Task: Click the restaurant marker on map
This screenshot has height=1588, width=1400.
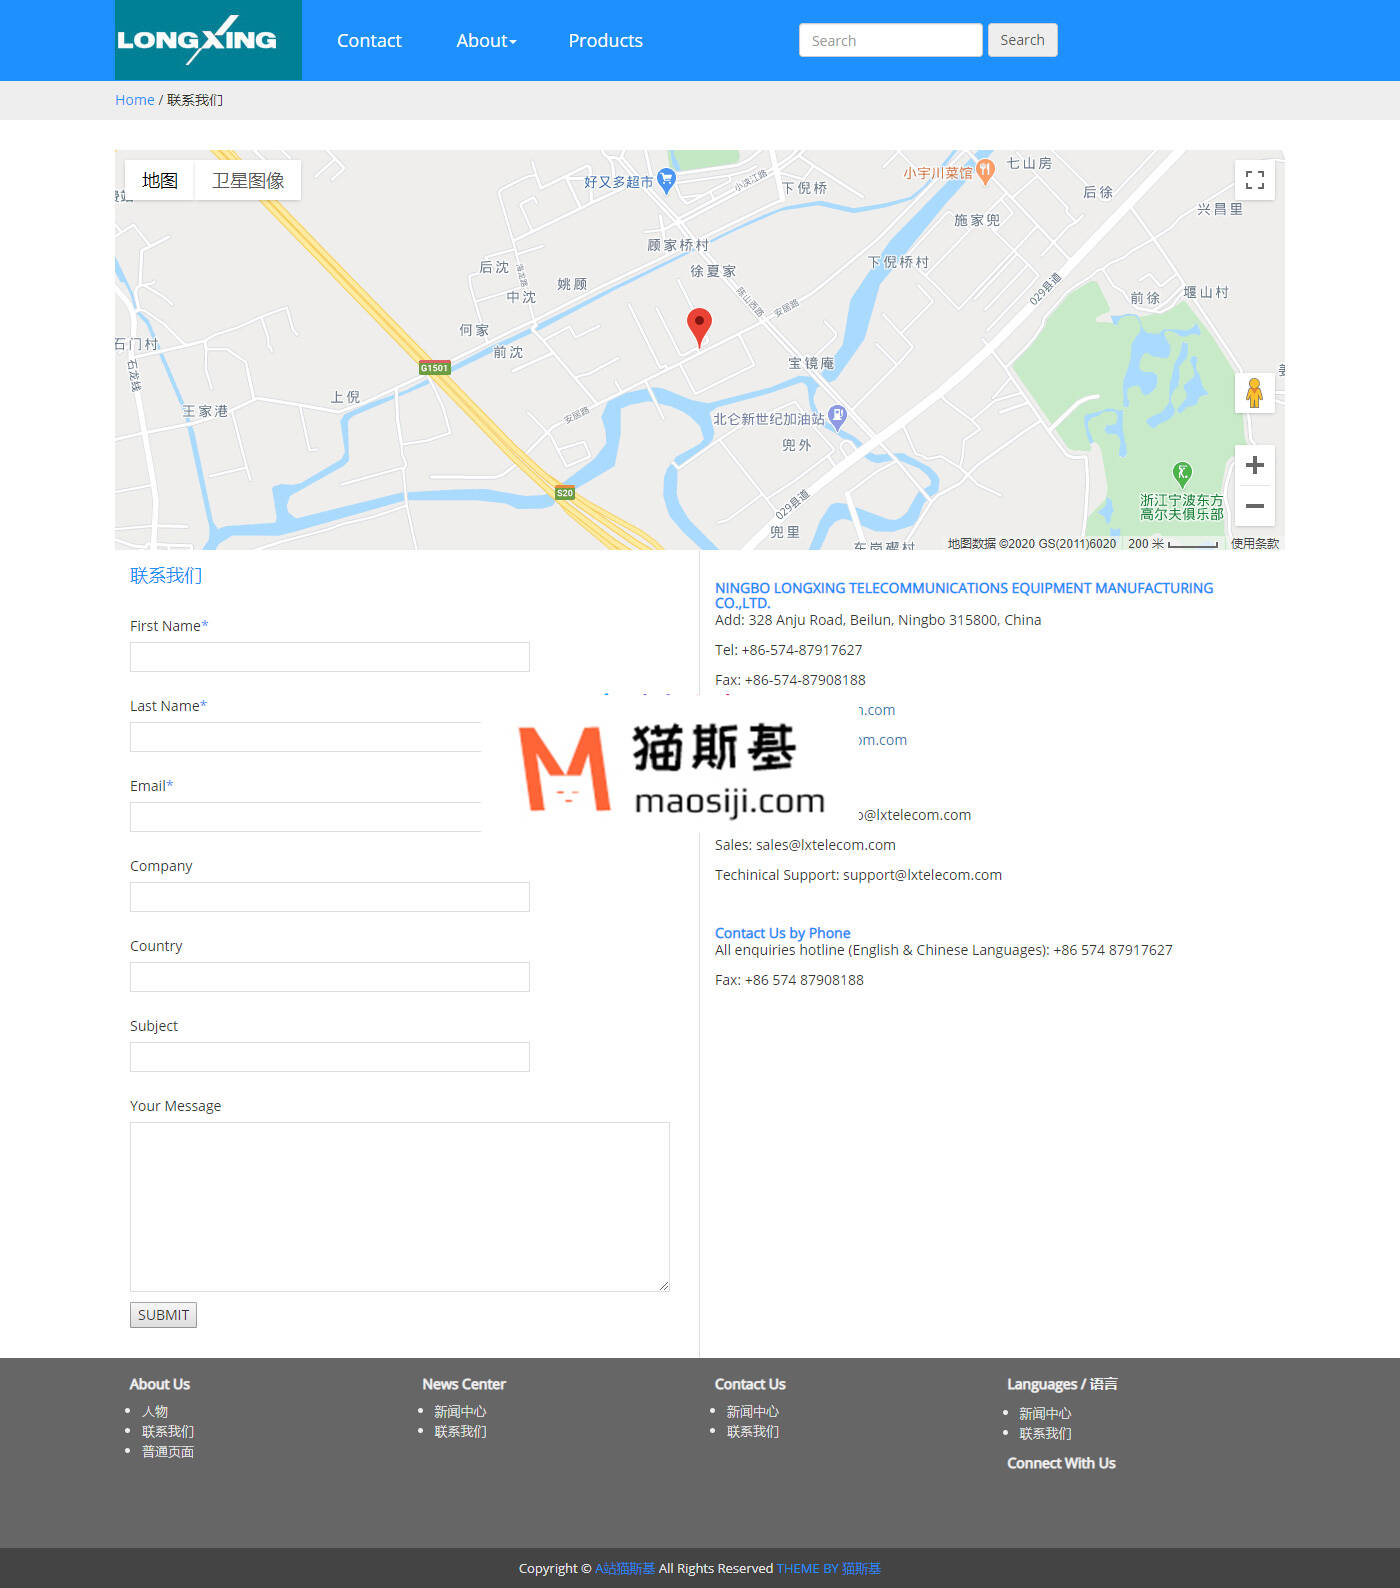Action: coord(985,171)
